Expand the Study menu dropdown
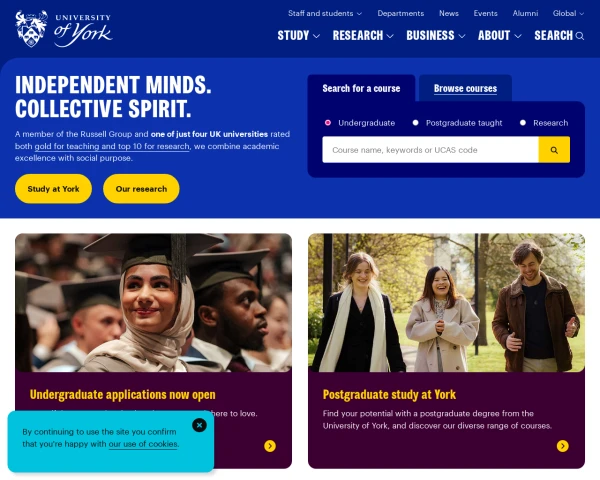 click(298, 36)
